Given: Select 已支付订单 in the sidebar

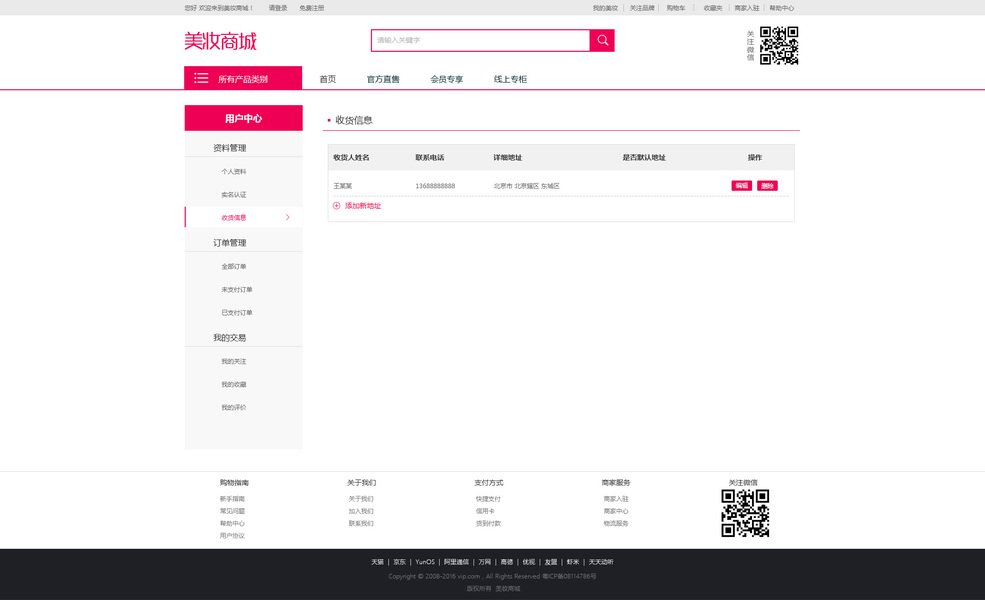Looking at the screenshot, I should point(237,312).
